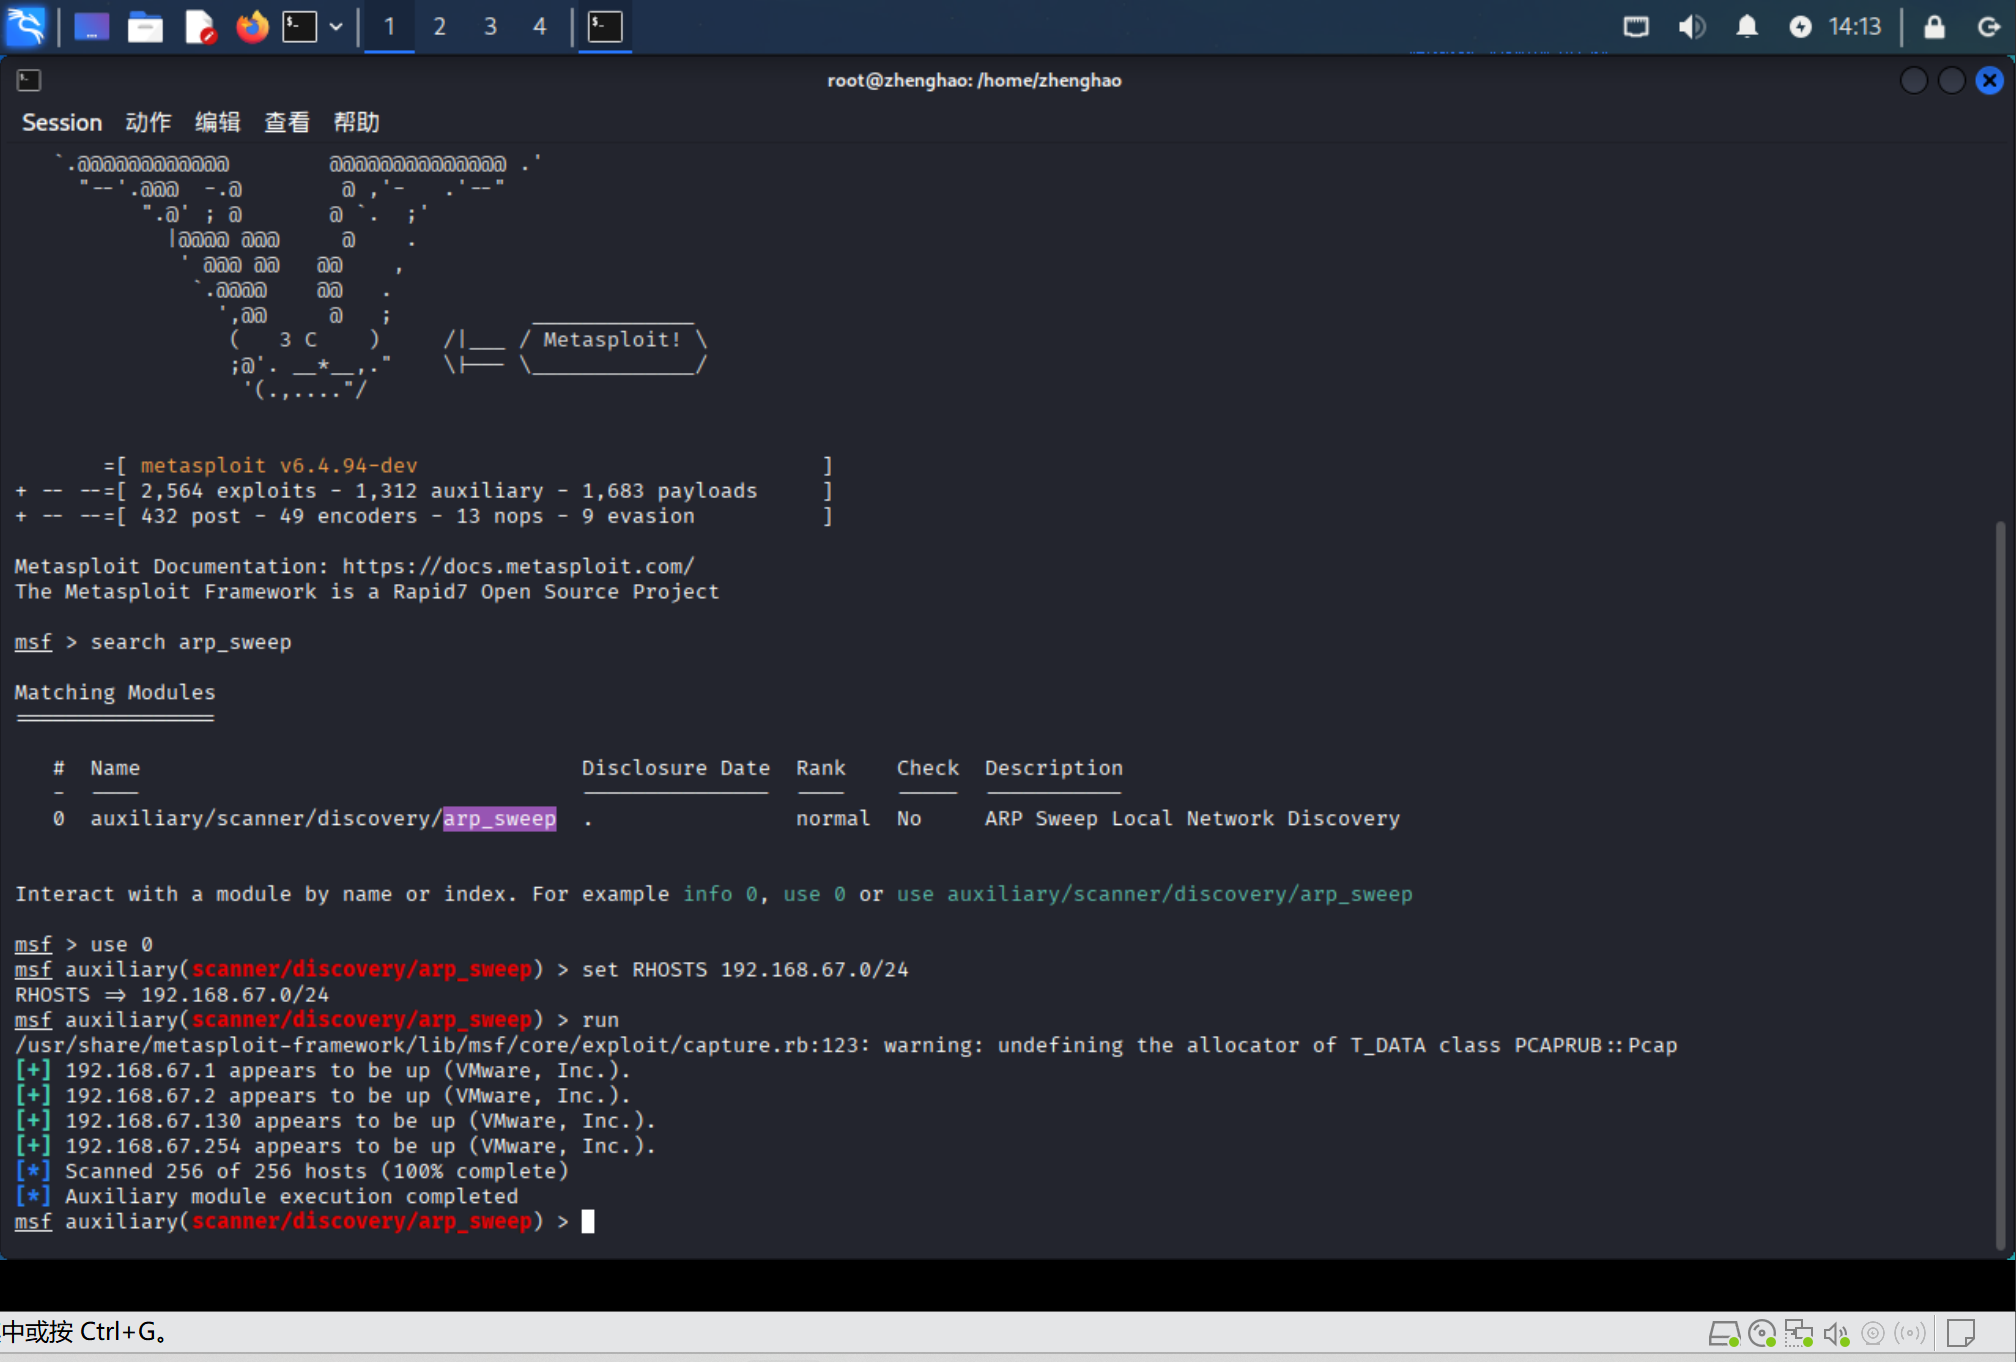Click the terminal emulator launcher icon

point(299,26)
